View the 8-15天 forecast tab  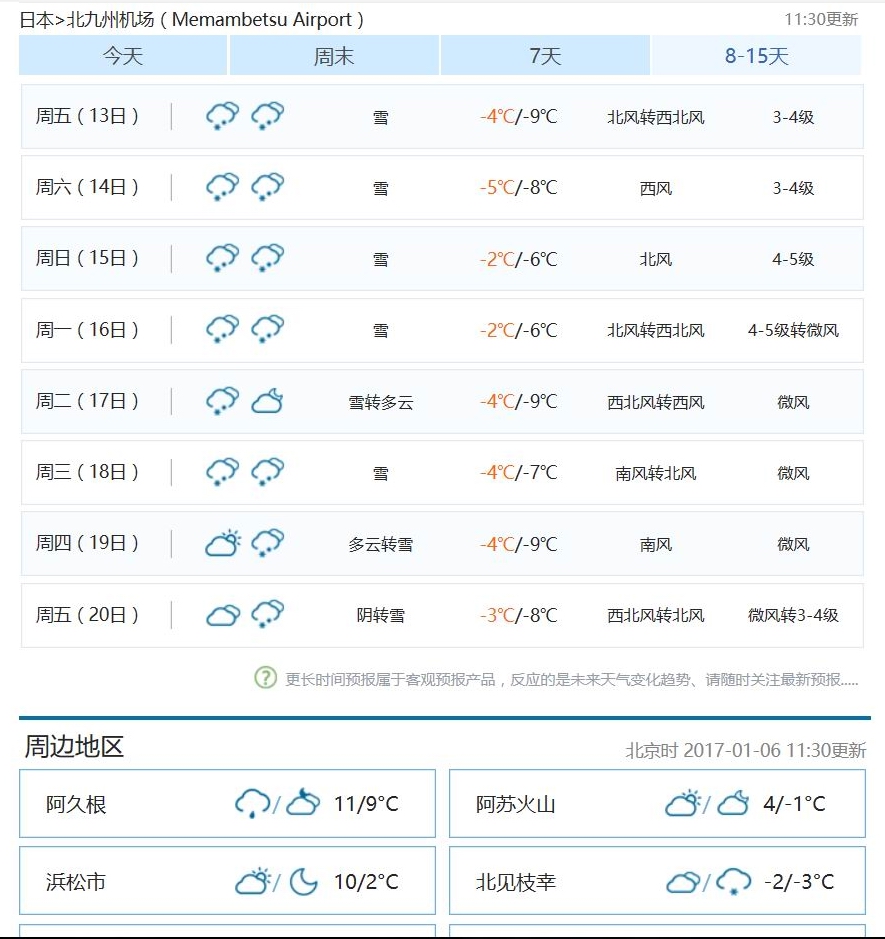(758, 55)
